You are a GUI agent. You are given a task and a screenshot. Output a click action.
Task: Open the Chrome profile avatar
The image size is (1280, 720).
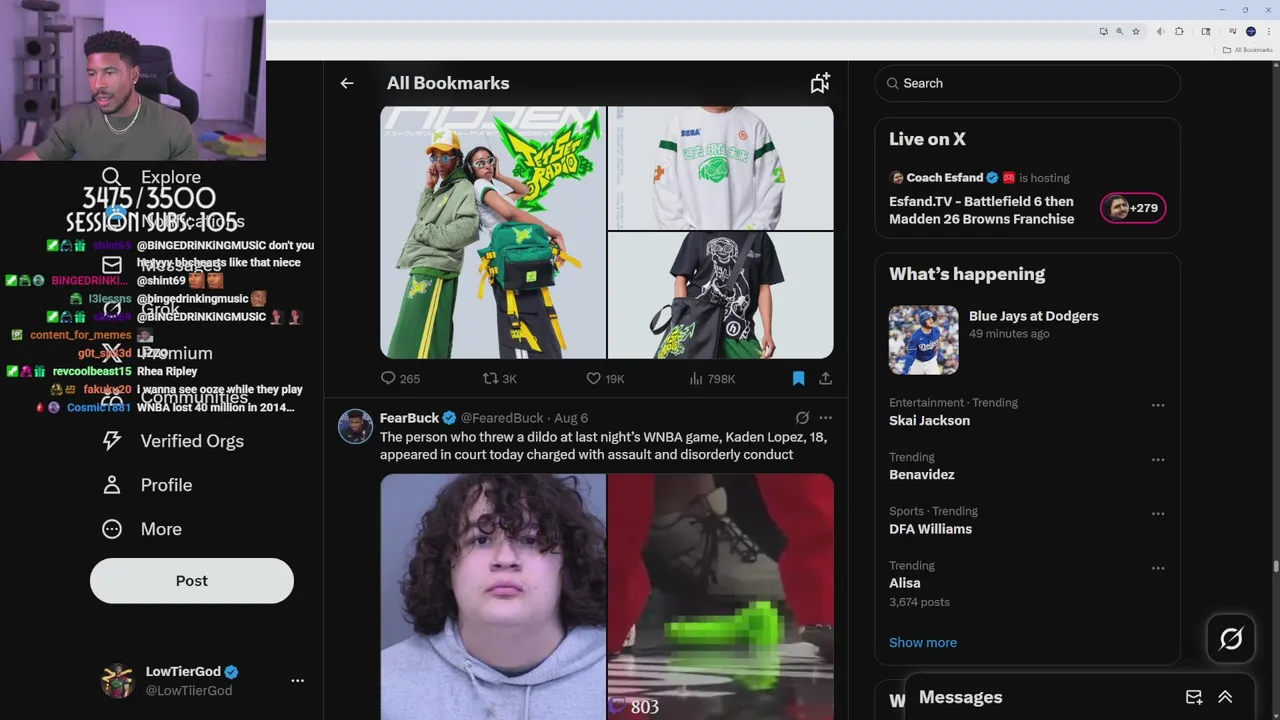tap(1250, 31)
